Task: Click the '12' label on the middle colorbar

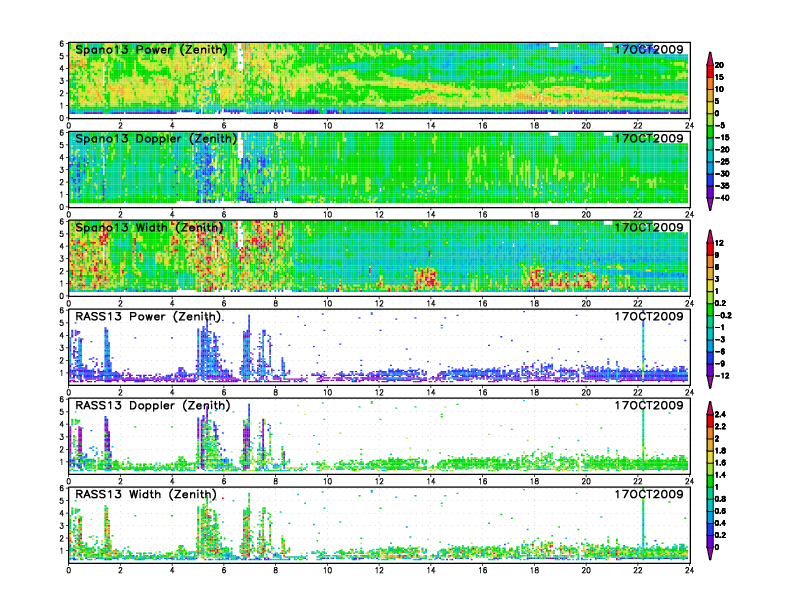Action: (719, 243)
